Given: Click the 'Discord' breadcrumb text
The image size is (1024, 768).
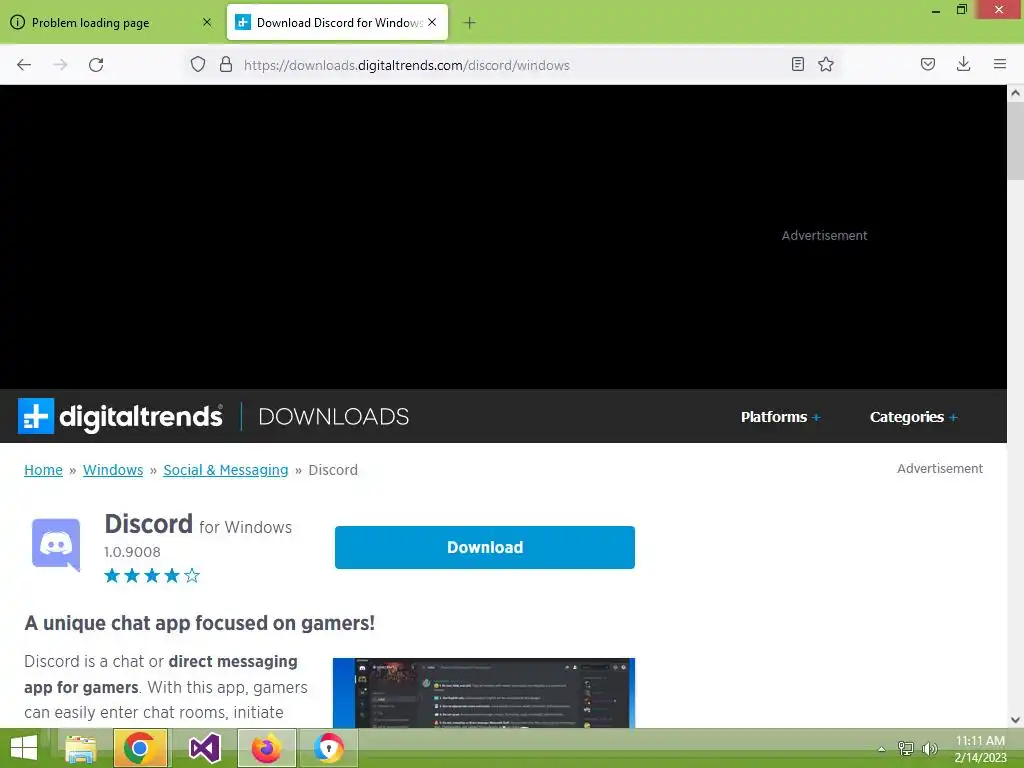Looking at the screenshot, I should click(x=333, y=470).
